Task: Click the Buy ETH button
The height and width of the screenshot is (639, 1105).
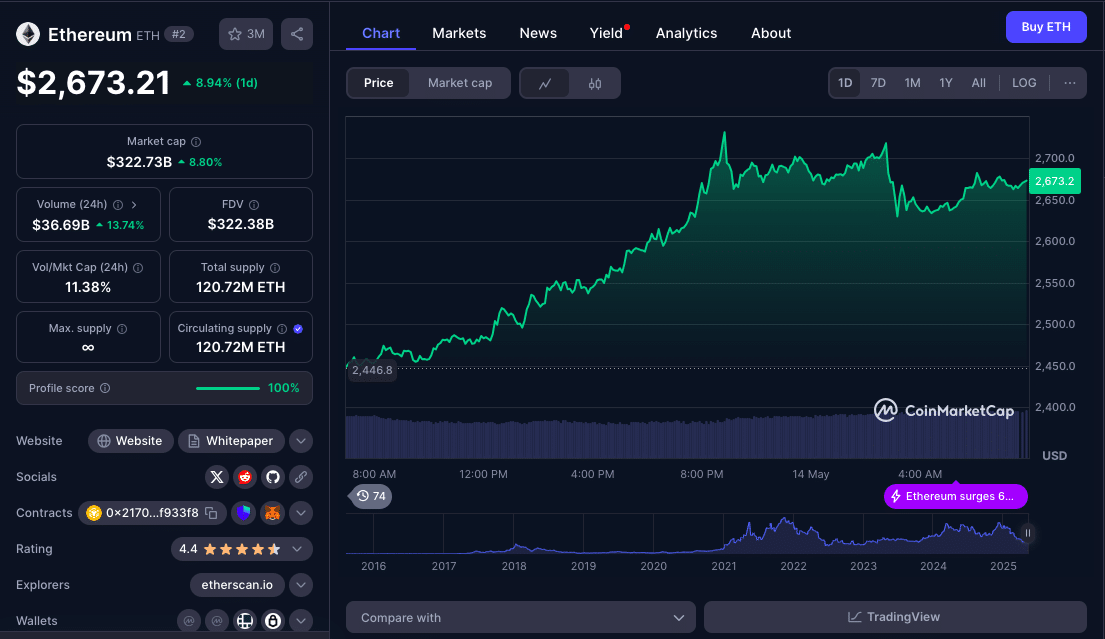Action: 1045,27
